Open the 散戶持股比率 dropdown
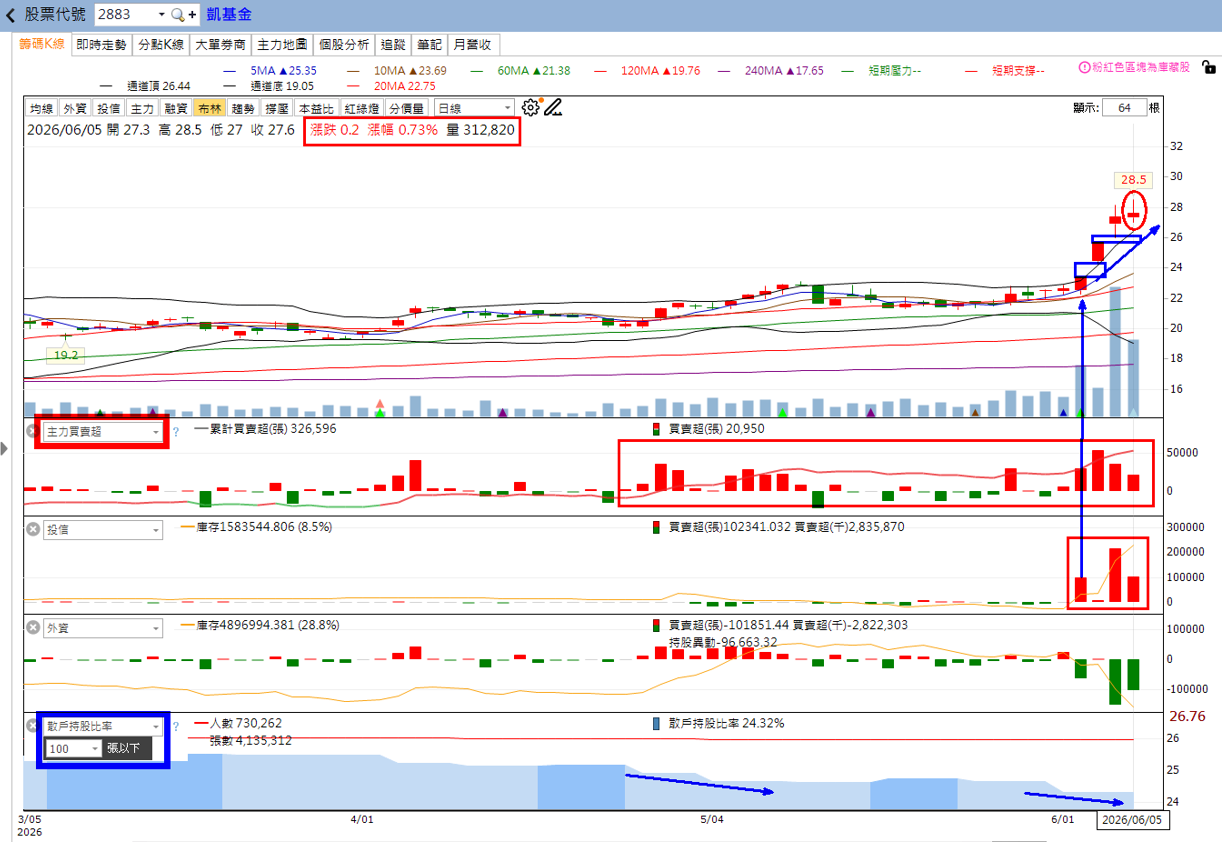1222x842 pixels. pos(102,727)
